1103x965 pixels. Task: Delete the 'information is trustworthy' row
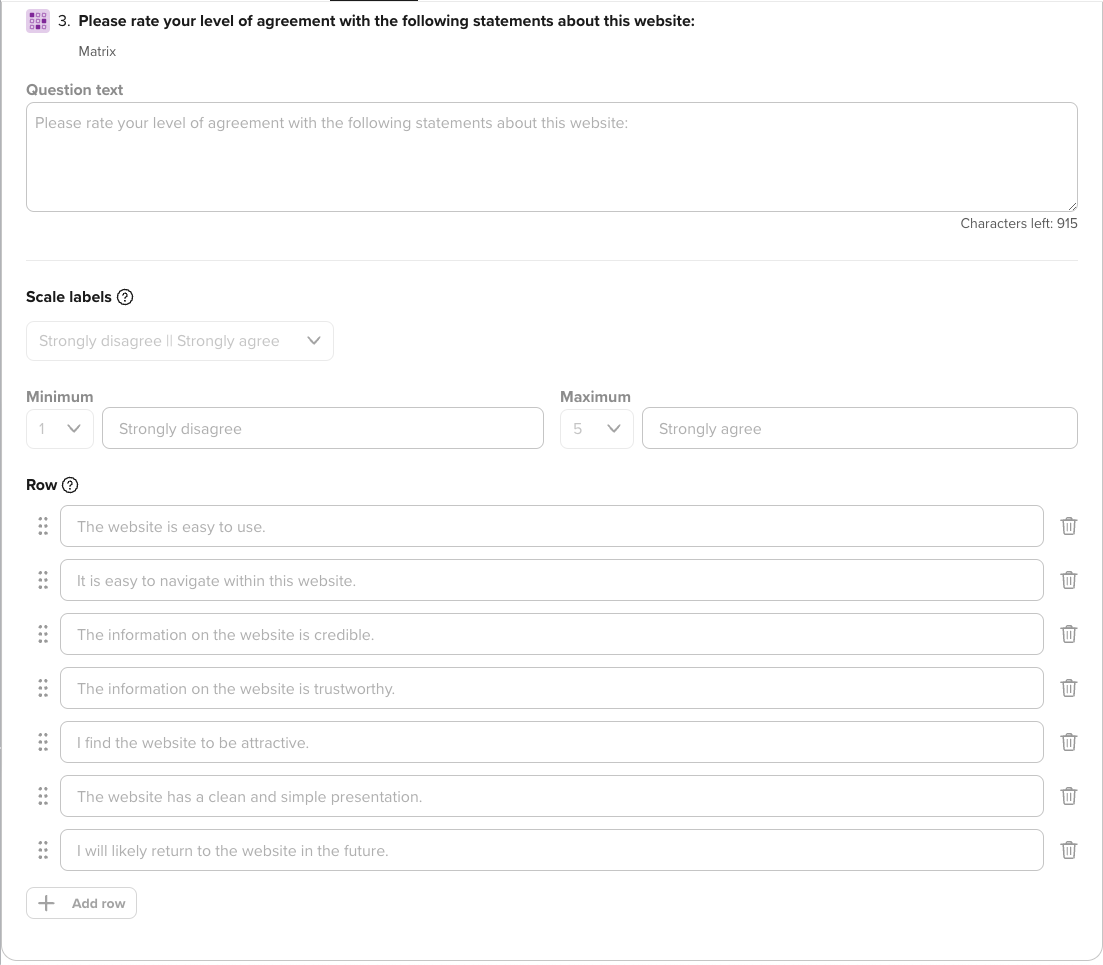[x=1069, y=688]
